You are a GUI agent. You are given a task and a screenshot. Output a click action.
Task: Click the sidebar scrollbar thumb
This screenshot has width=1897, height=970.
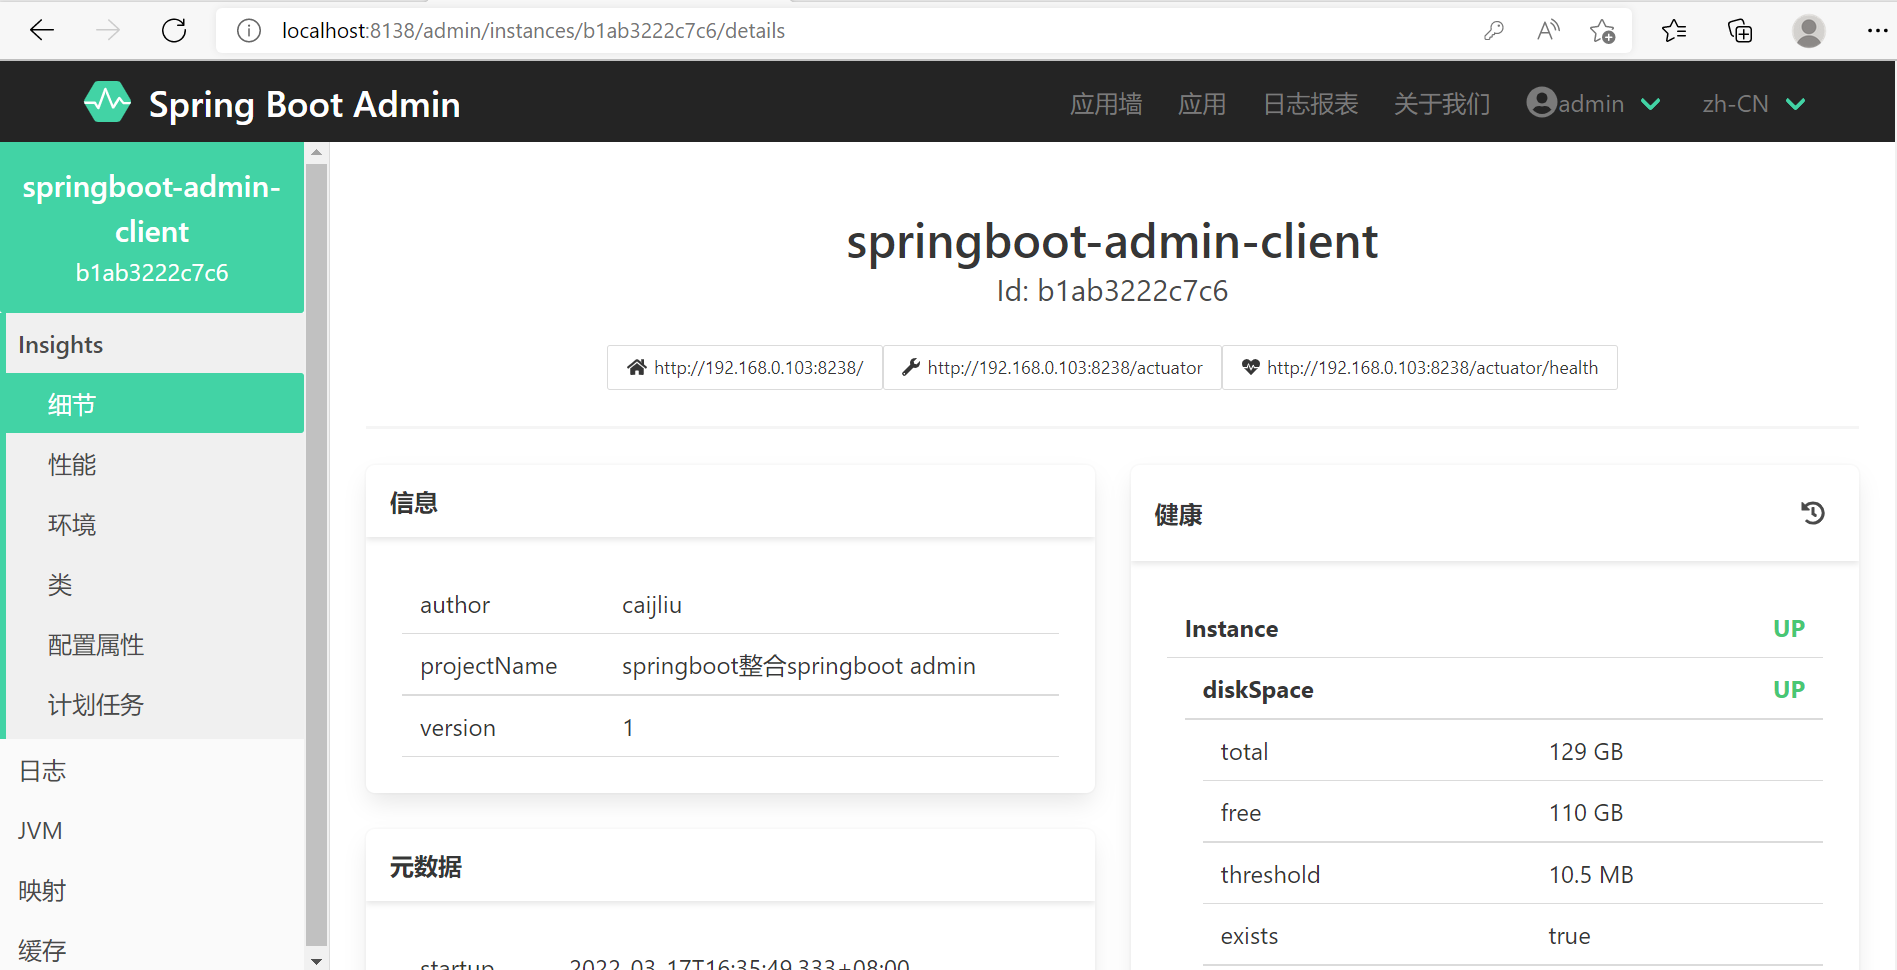point(316,554)
